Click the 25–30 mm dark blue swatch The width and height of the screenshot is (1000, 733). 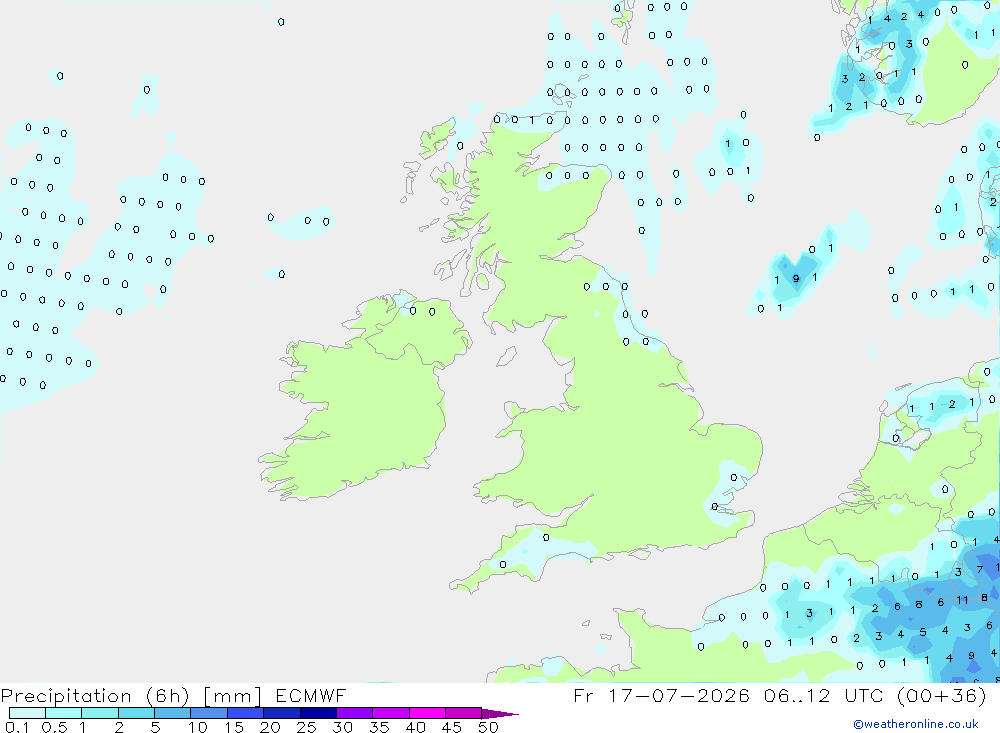click(x=318, y=713)
